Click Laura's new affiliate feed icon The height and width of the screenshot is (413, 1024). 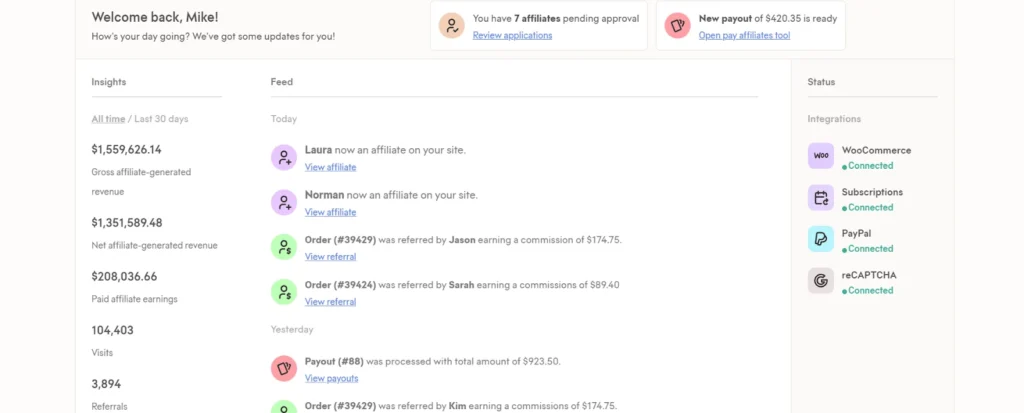(x=284, y=157)
